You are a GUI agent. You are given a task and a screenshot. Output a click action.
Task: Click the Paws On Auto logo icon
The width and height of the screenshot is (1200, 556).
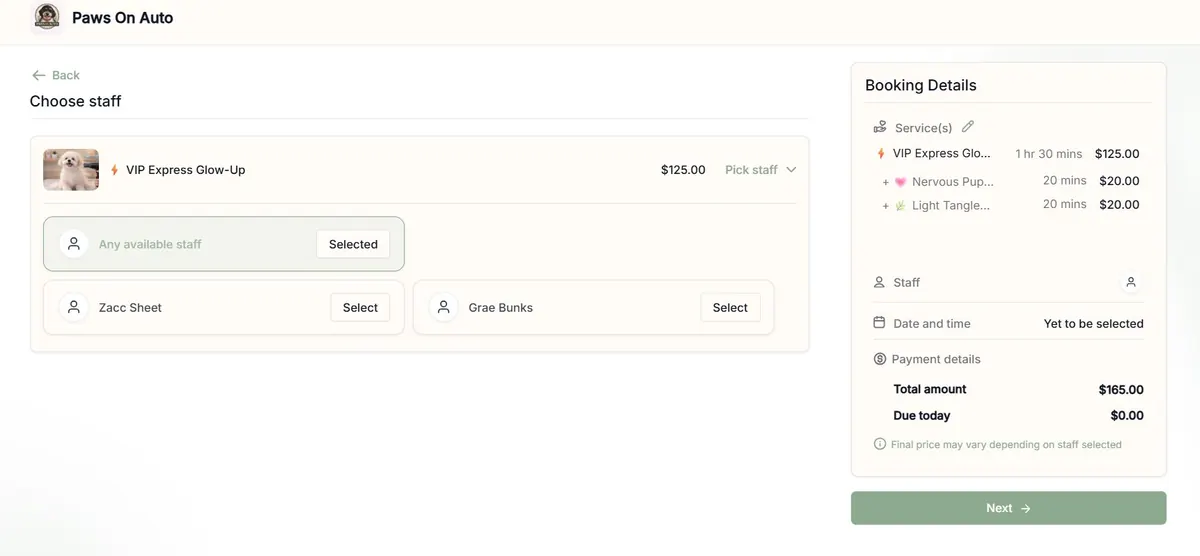point(47,17)
